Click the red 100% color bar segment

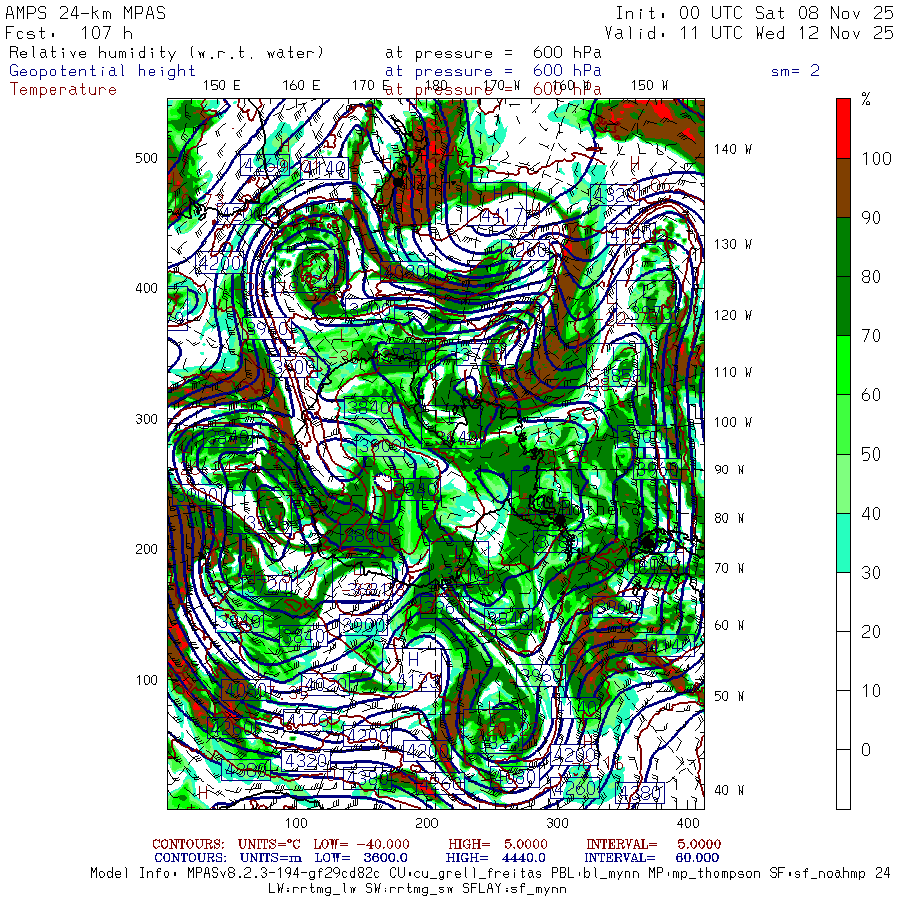843,129
